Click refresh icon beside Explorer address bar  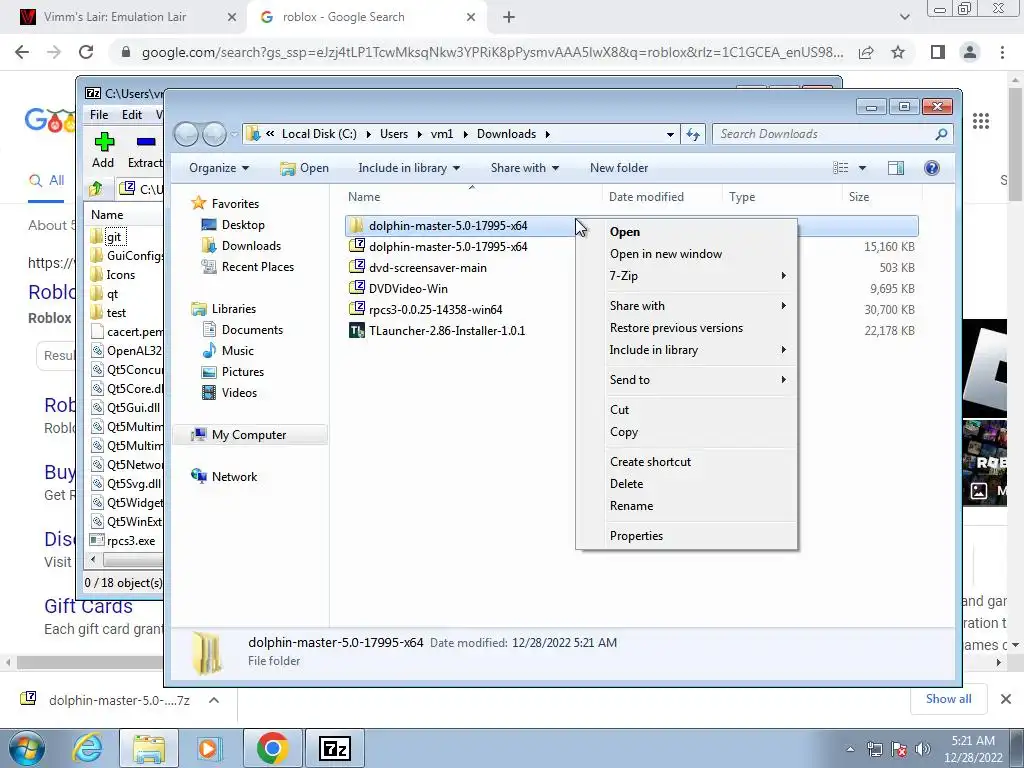tap(693, 135)
